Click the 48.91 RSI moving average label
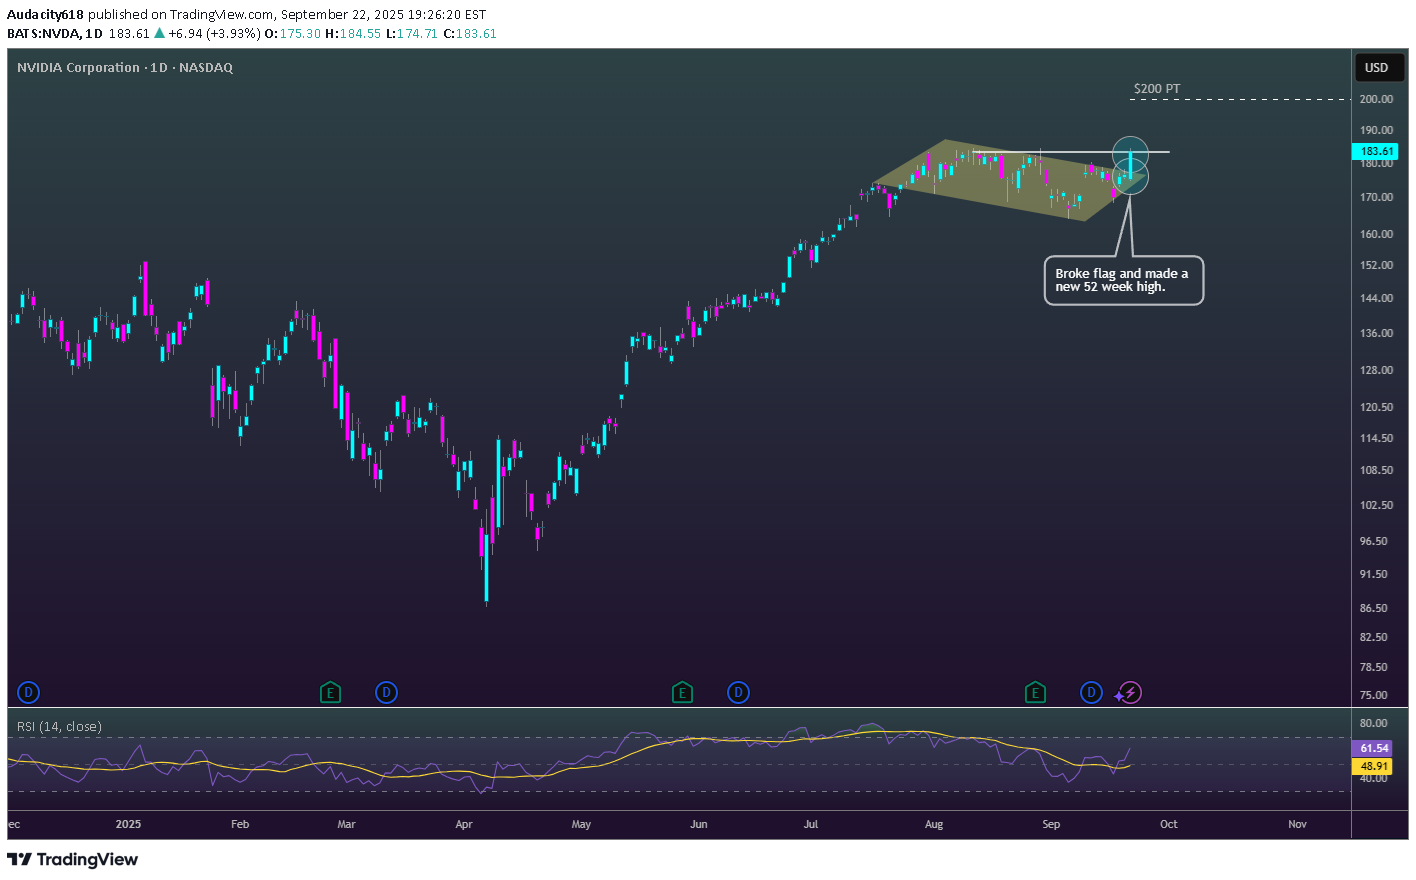 pyautogui.click(x=1373, y=766)
